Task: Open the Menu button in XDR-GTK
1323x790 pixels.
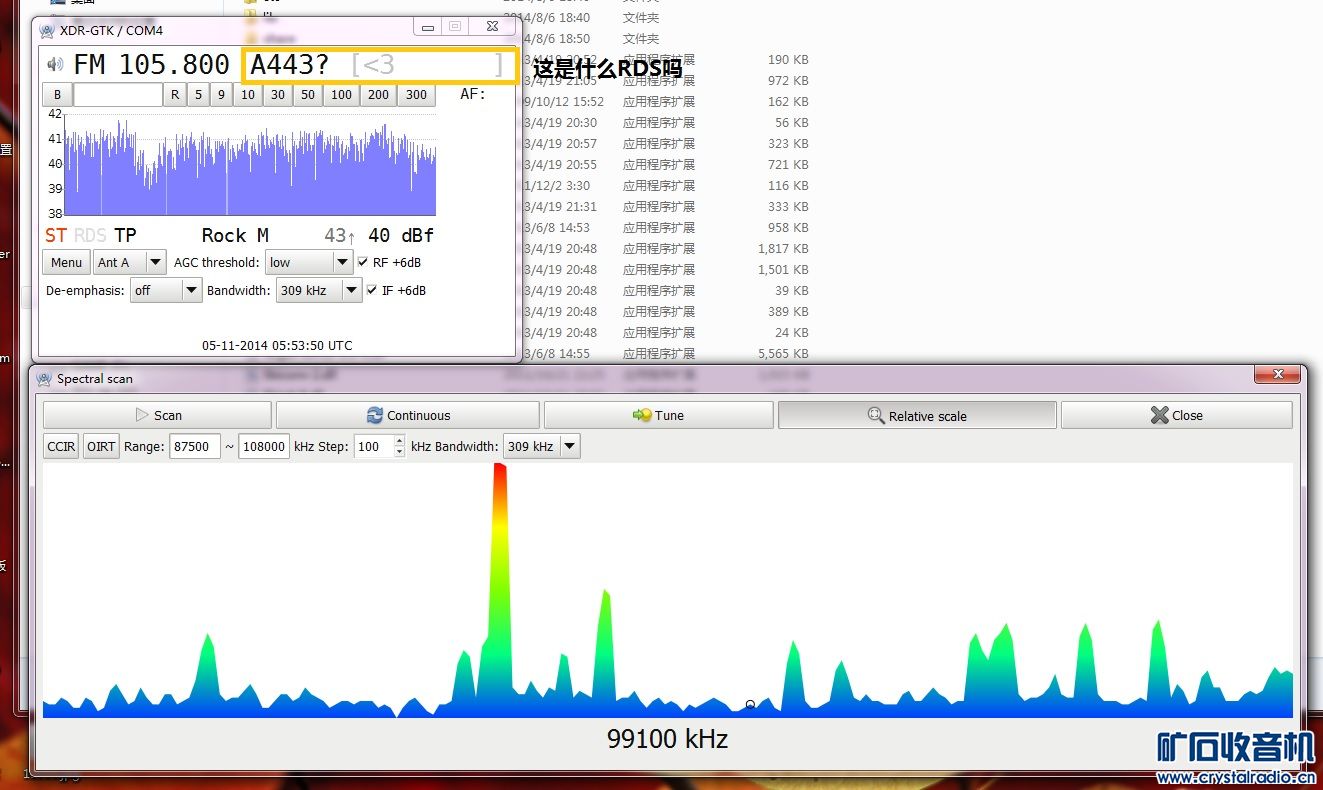Action: point(66,262)
